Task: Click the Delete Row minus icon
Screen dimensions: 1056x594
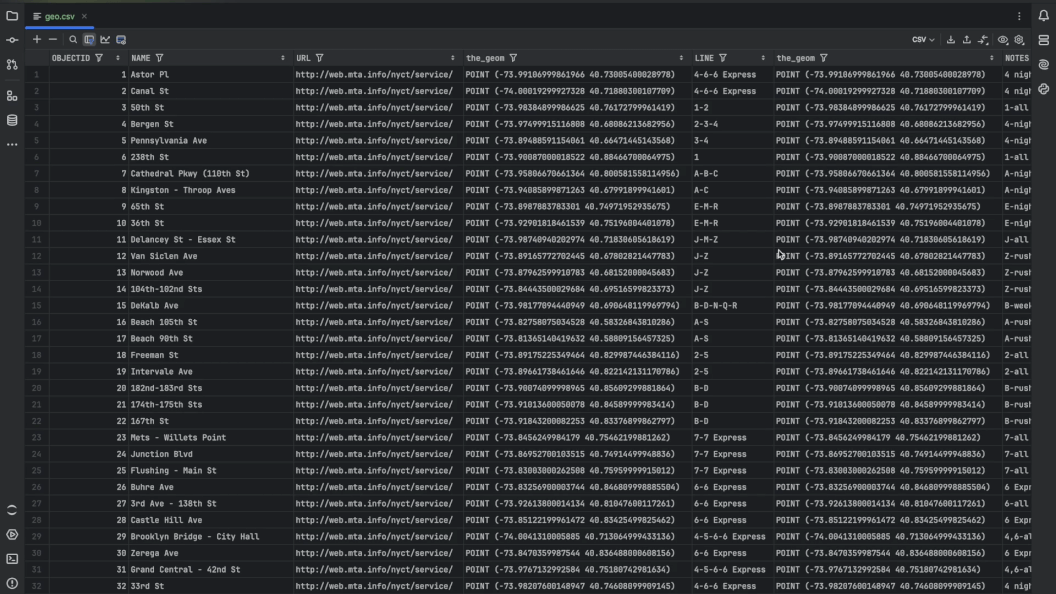Action: (x=53, y=40)
